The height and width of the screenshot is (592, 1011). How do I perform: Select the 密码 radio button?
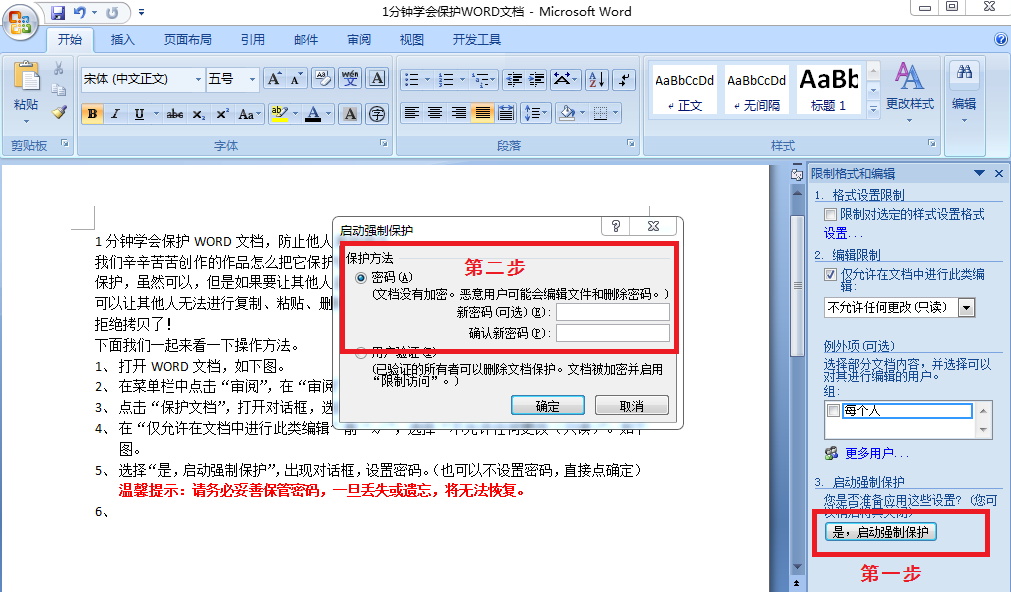click(360, 277)
